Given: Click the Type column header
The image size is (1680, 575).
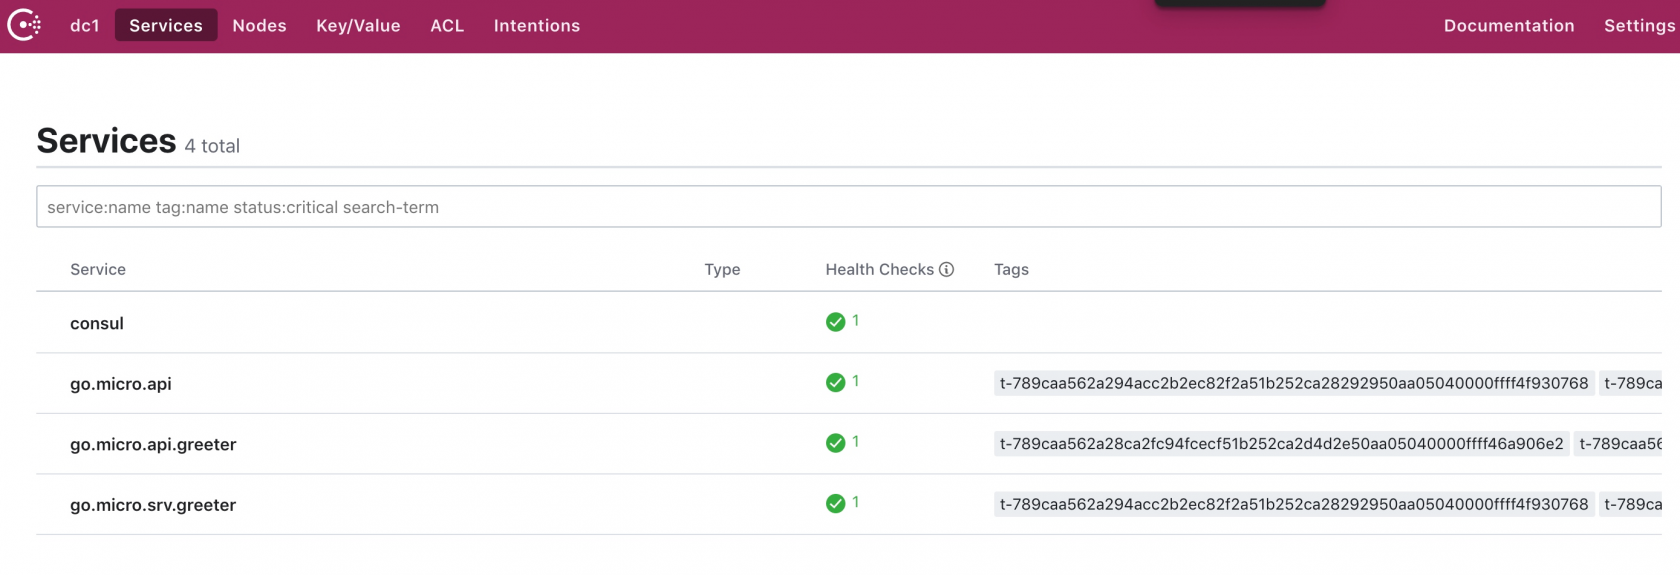Looking at the screenshot, I should [x=722, y=269].
